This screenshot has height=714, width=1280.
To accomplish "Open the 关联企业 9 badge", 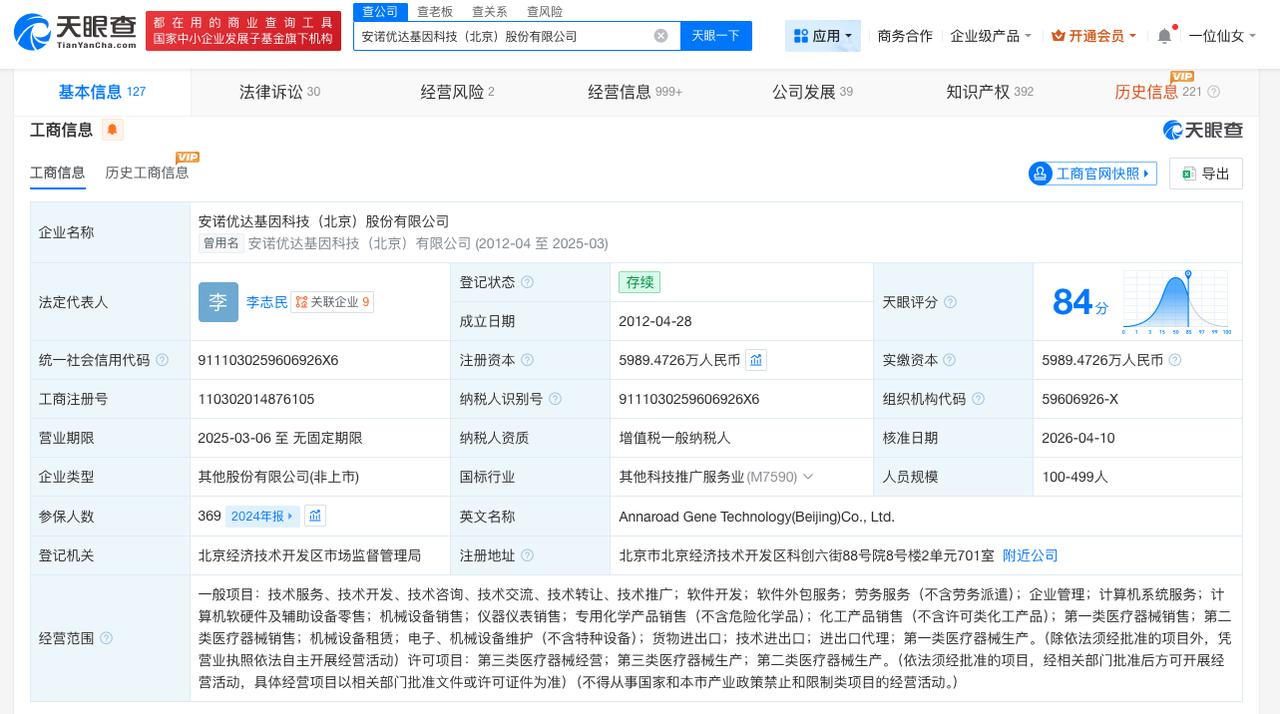I will tap(332, 302).
